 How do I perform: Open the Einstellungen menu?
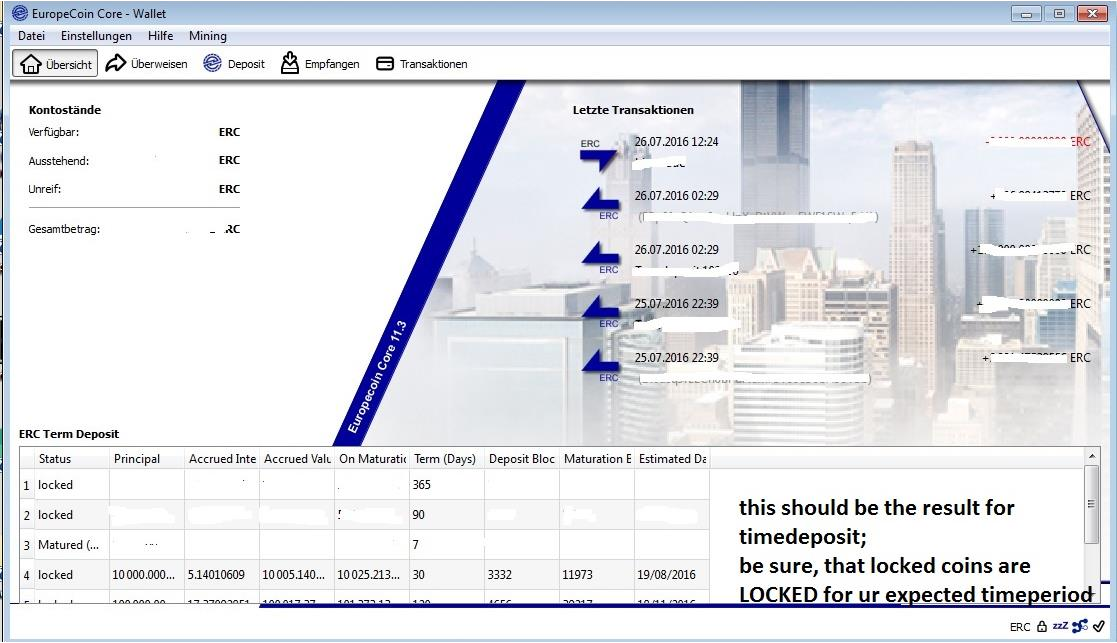96,36
